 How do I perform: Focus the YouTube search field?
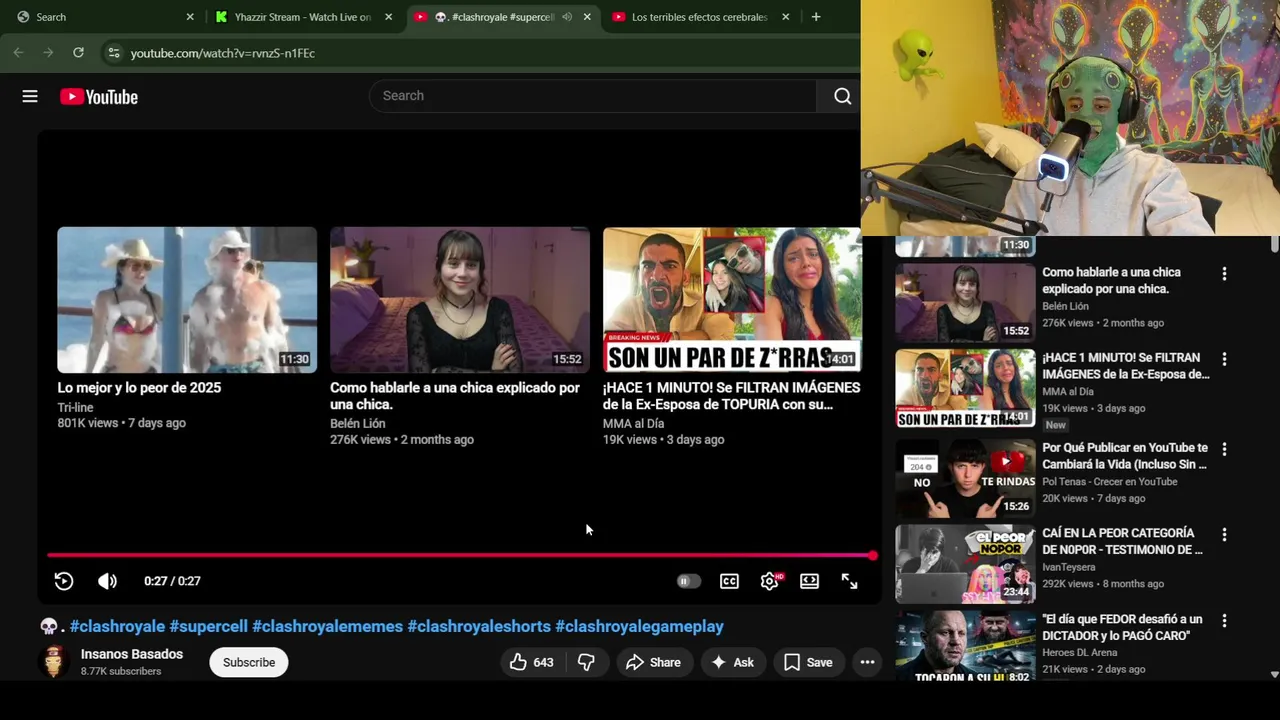[594, 96]
